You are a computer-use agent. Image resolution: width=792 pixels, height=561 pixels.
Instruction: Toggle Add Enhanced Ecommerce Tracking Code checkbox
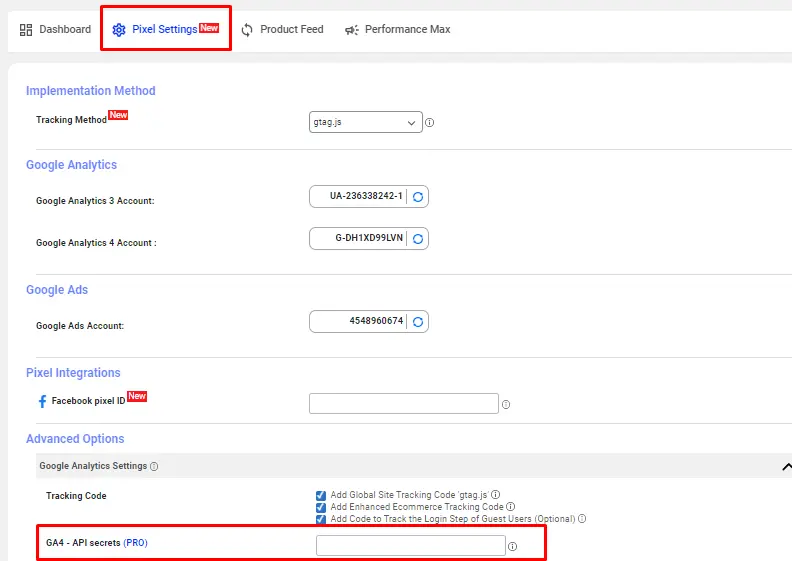coord(321,507)
